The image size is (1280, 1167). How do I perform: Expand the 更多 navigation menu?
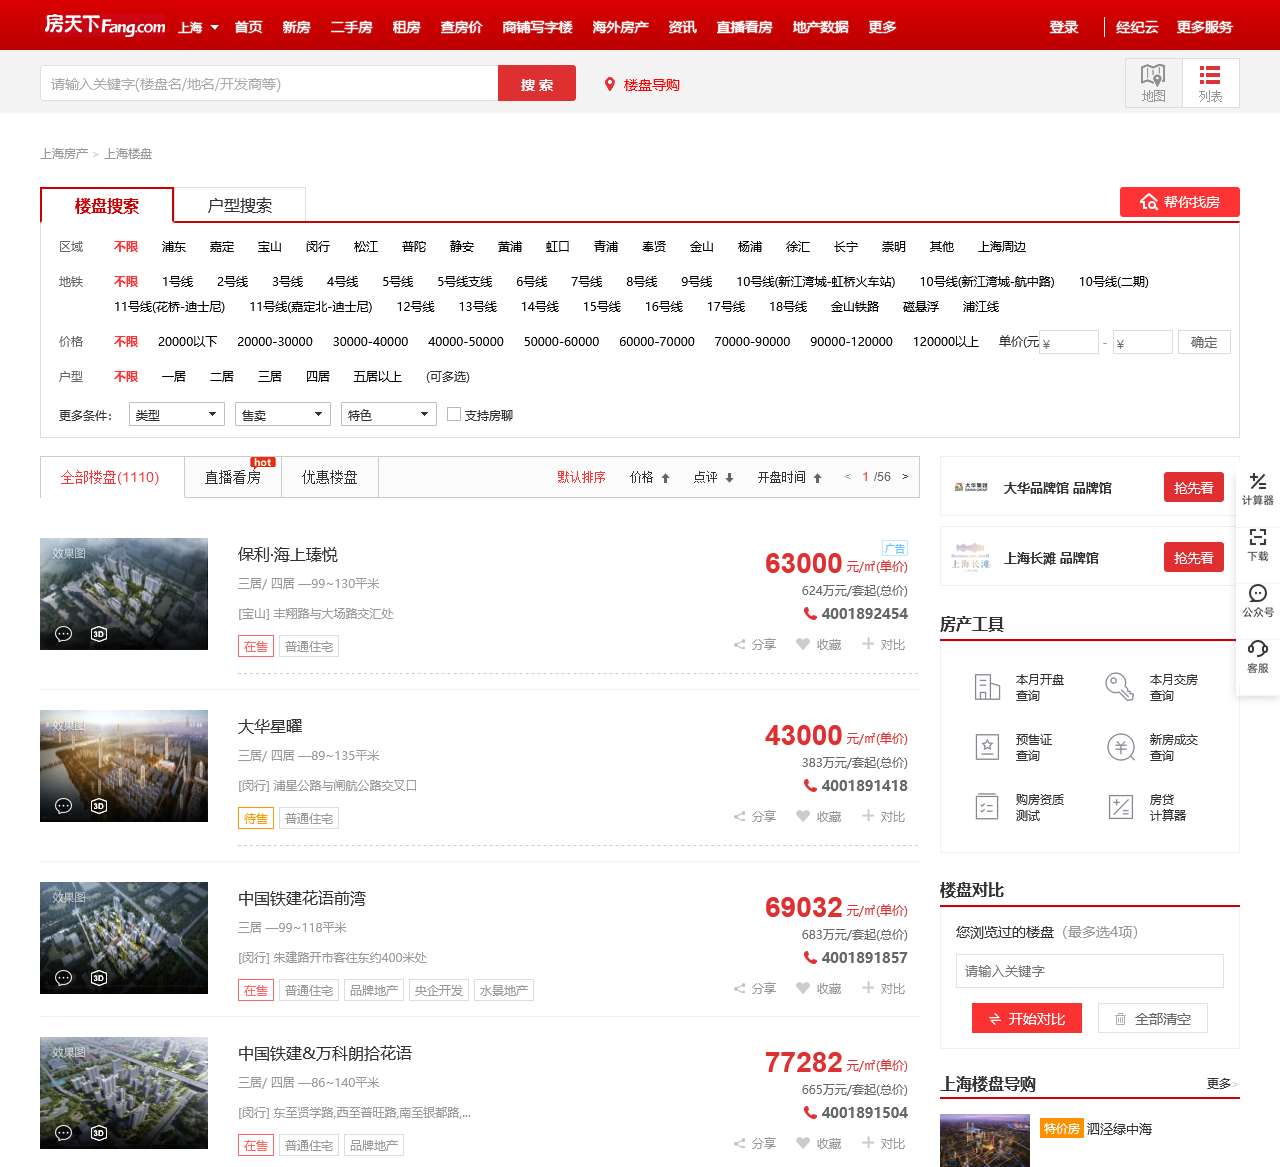click(883, 27)
